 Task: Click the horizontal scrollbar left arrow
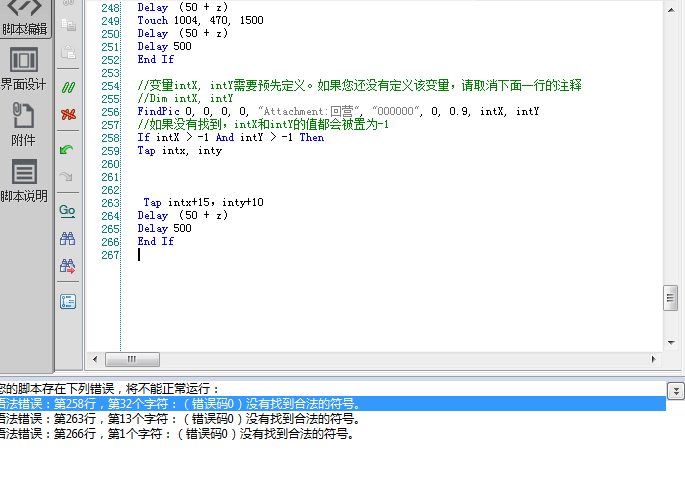tap(96, 359)
